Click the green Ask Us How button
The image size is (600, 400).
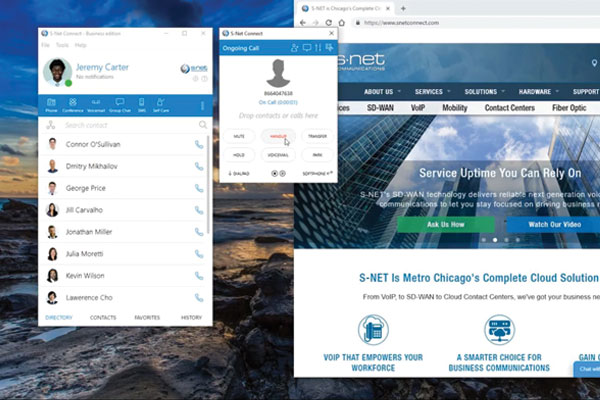pyautogui.click(x=446, y=224)
